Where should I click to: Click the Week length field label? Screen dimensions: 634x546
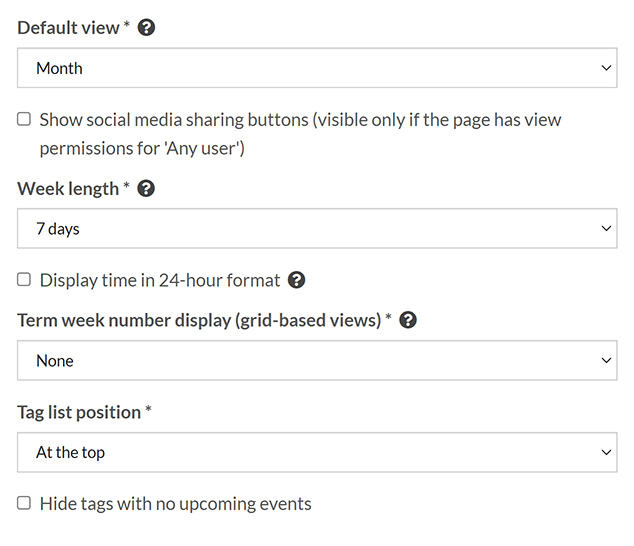(x=69, y=188)
